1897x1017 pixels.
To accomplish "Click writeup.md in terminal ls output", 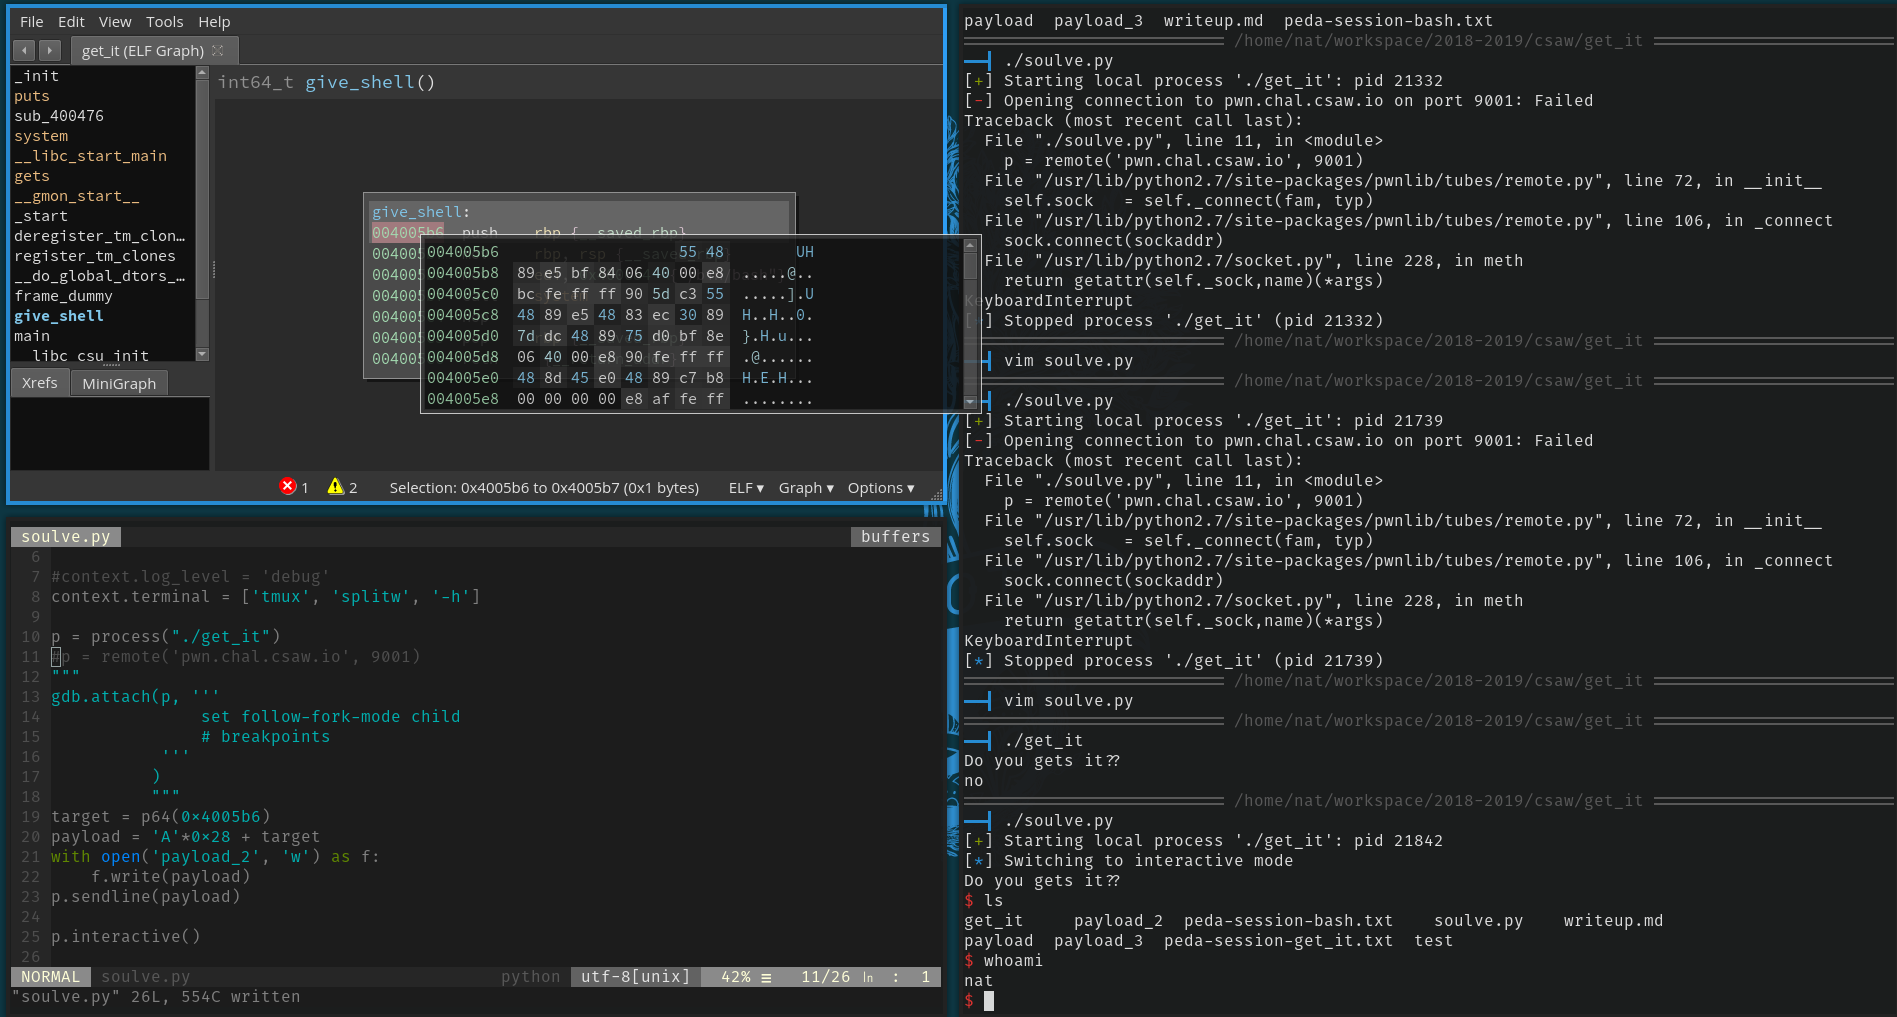I will pos(1613,921).
